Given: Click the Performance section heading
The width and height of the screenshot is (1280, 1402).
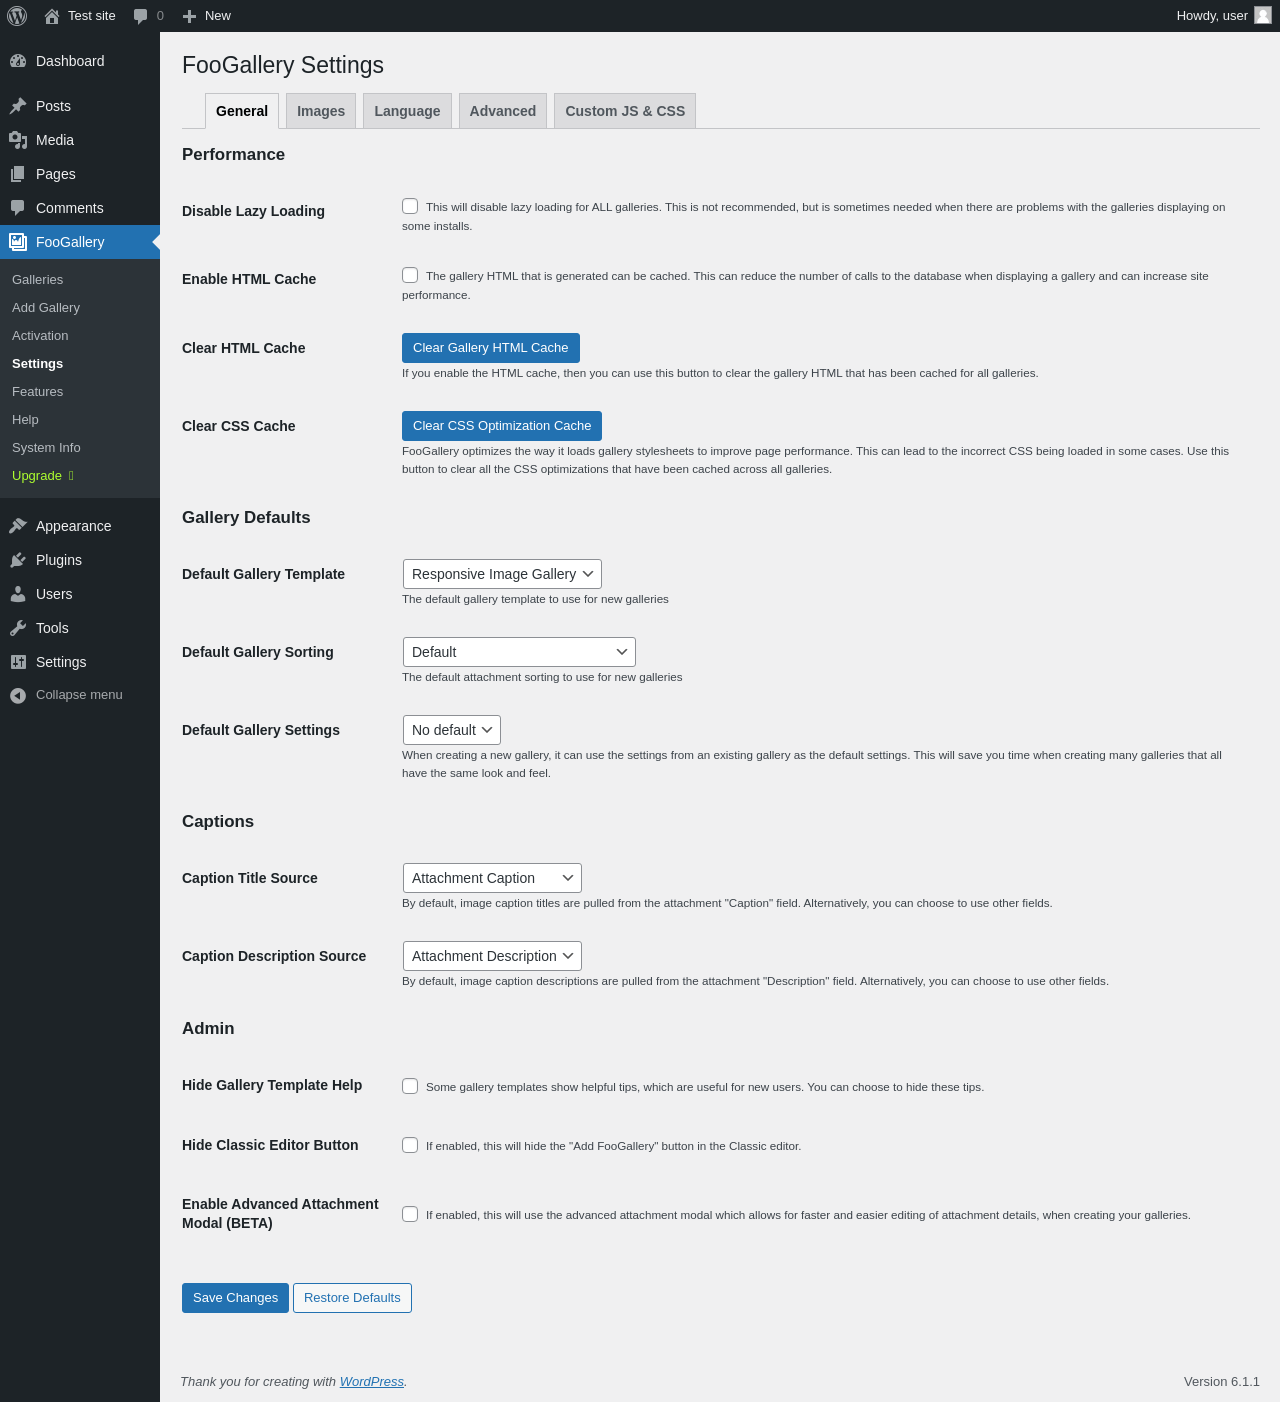Looking at the screenshot, I should click(233, 154).
